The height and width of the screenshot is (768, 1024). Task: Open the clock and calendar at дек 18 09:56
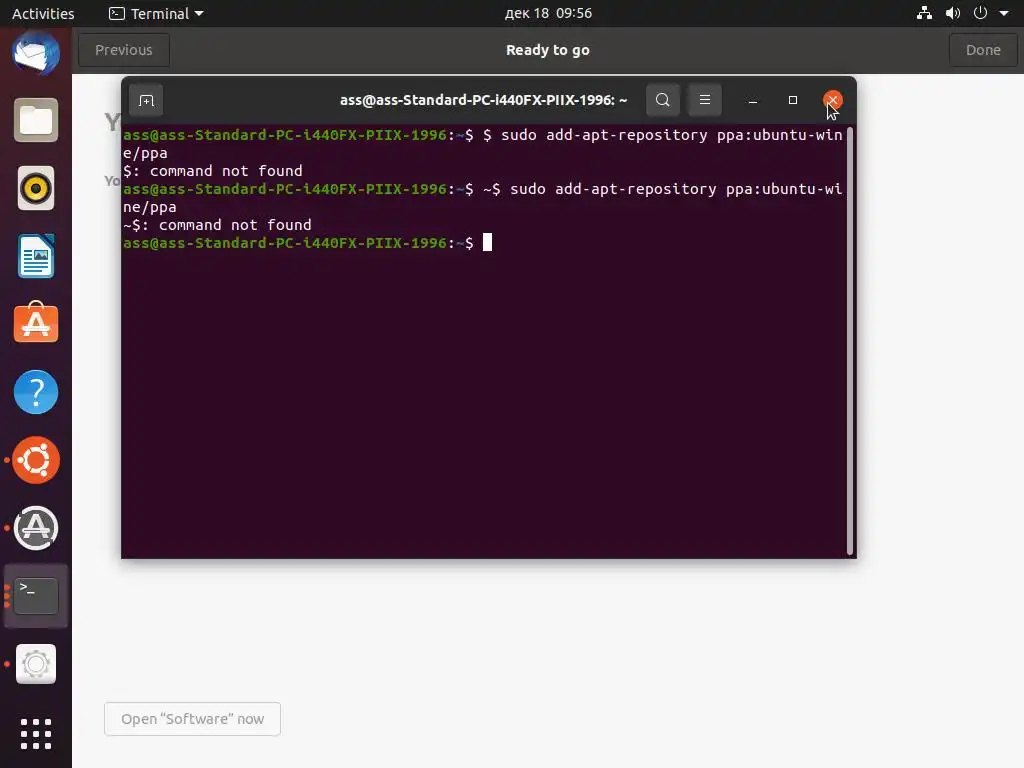549,13
